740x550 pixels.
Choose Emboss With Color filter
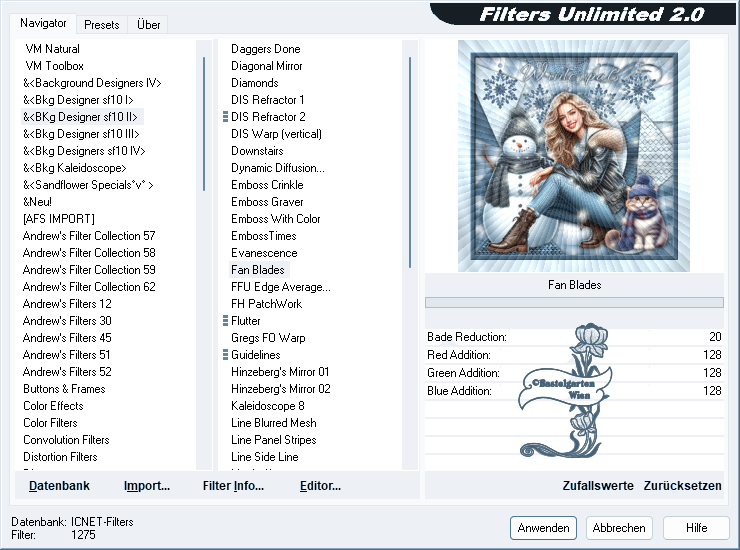point(276,219)
